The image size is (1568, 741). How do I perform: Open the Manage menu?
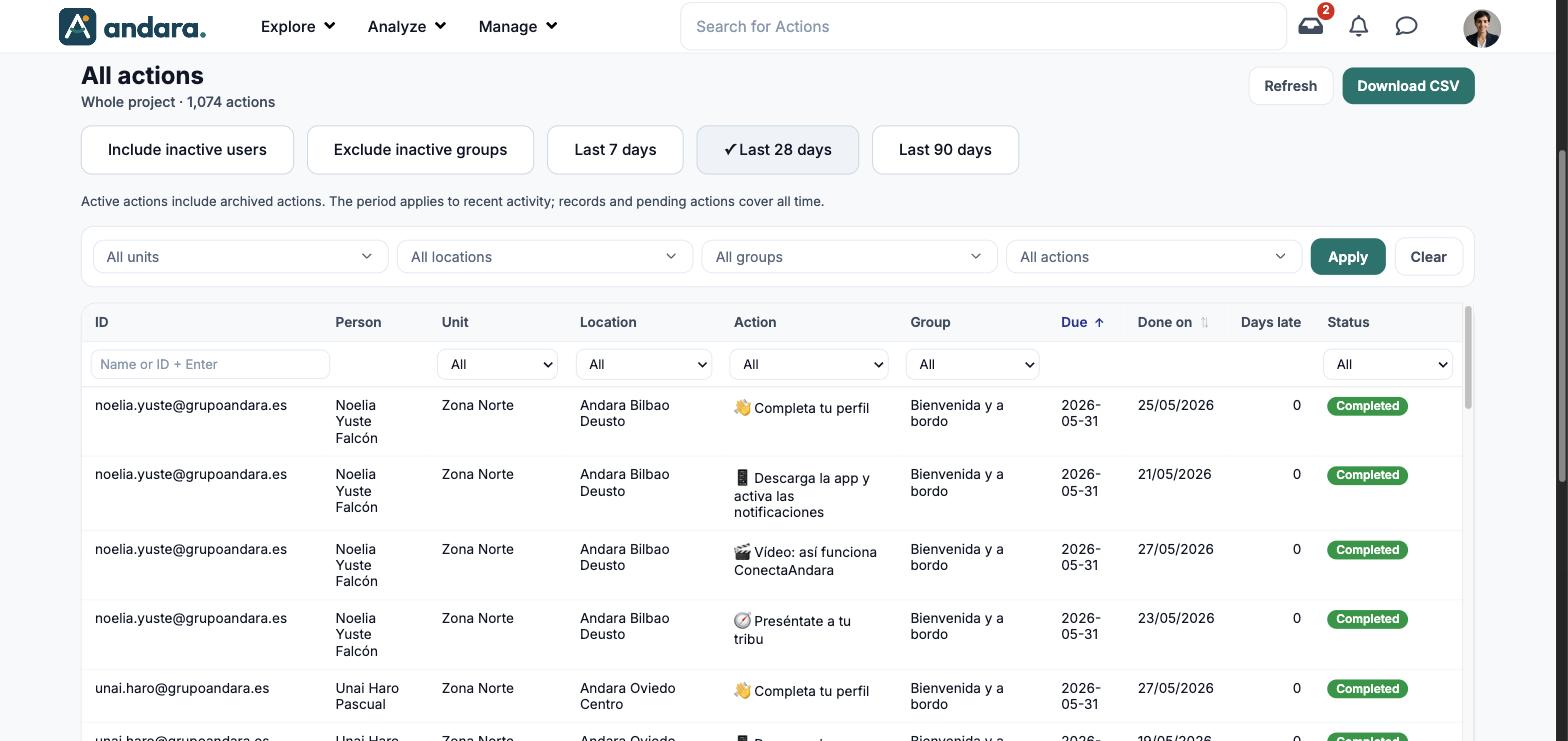point(518,26)
